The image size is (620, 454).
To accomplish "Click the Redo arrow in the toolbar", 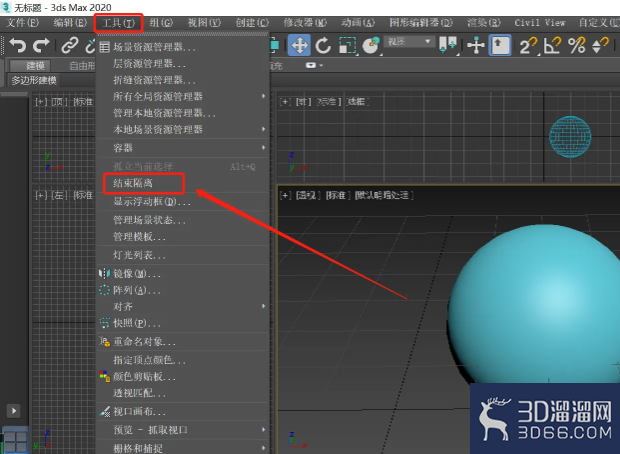I will coord(42,45).
